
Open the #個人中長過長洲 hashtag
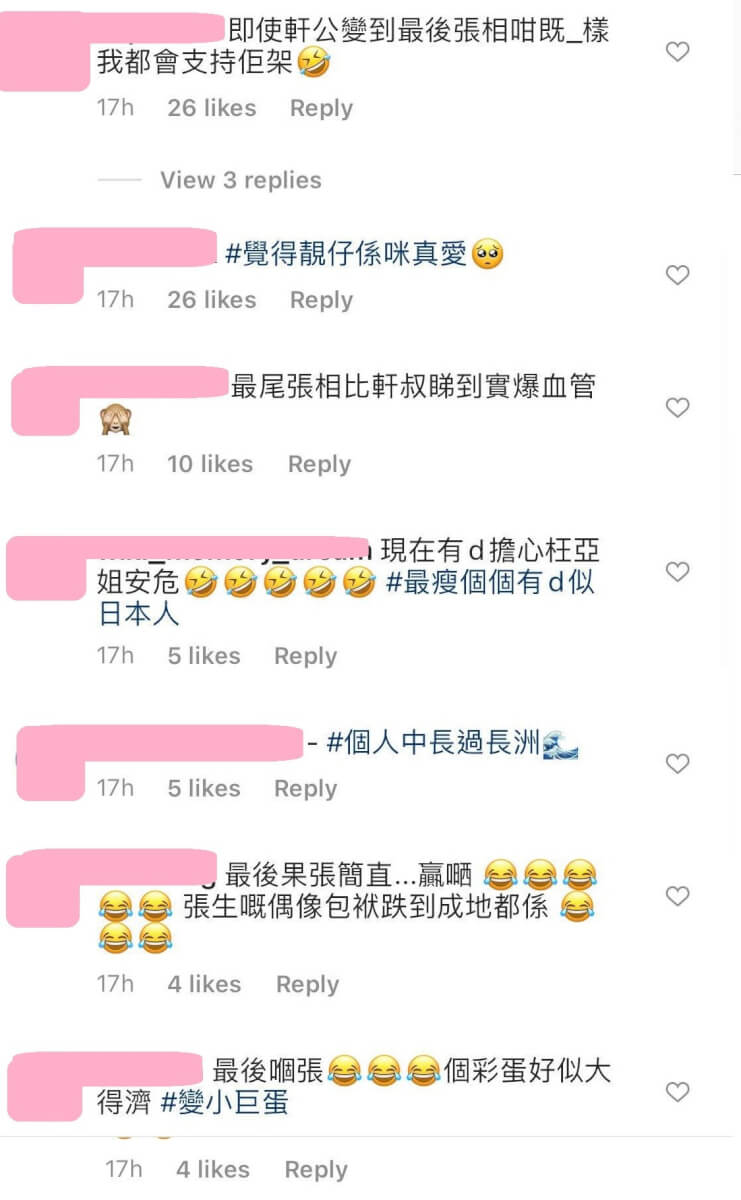[433, 743]
